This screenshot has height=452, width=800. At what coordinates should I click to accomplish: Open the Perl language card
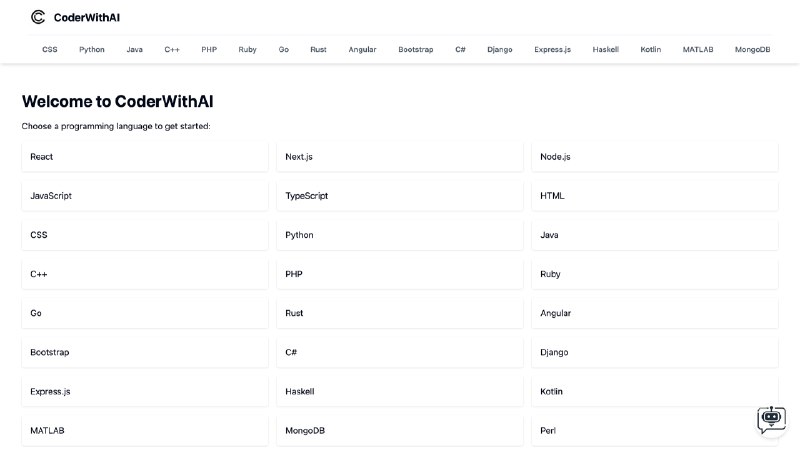(x=654, y=431)
